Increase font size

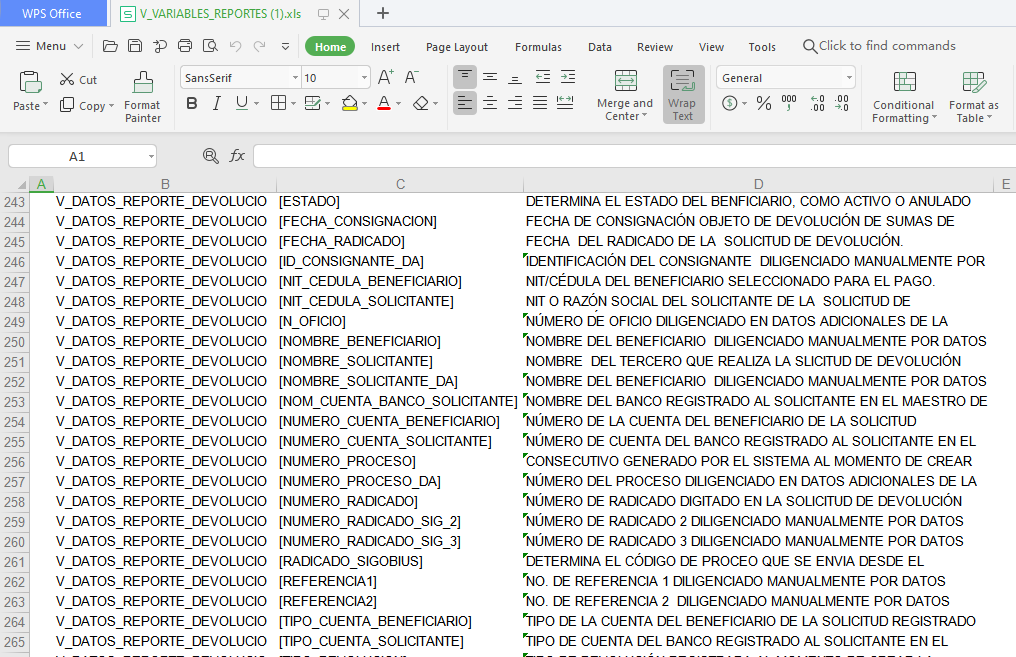click(x=386, y=77)
